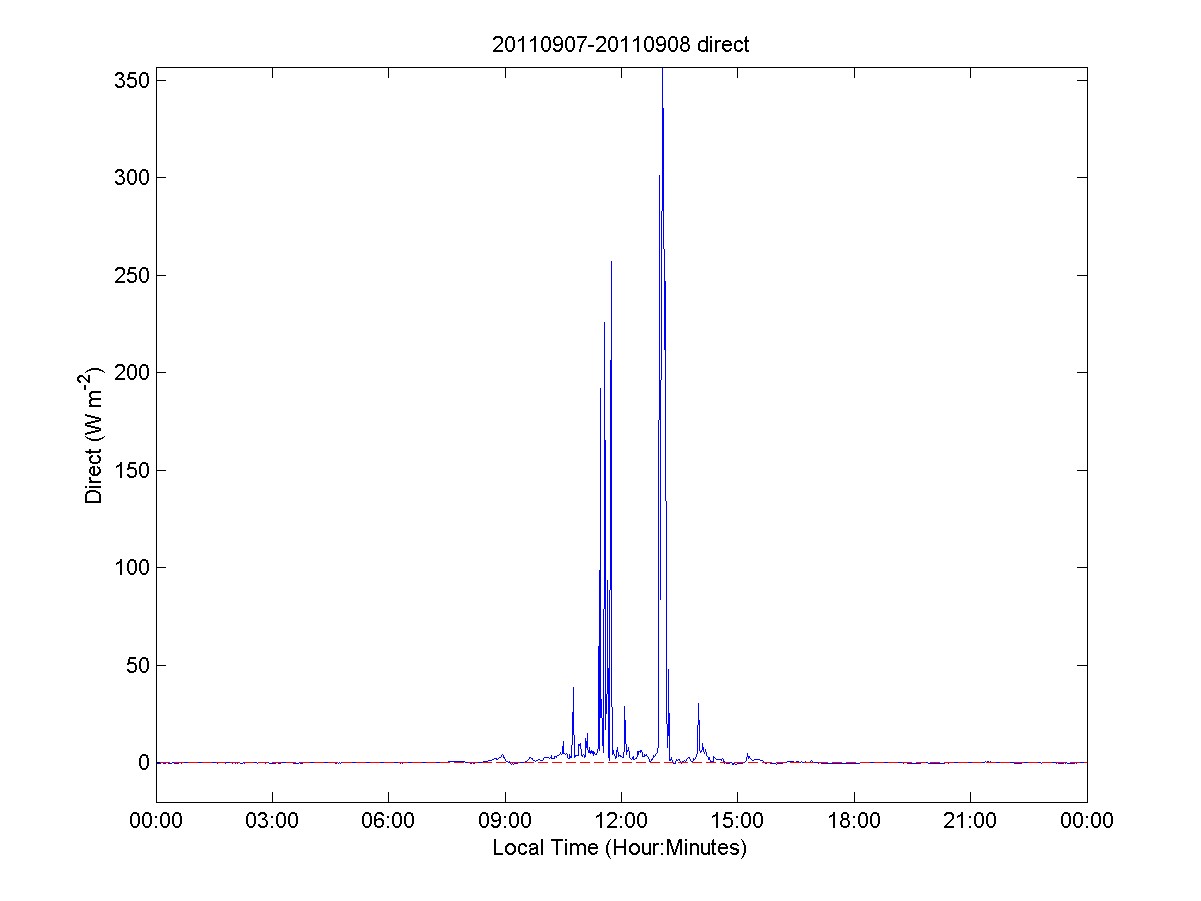Select the 06:00 x-axis tick label
This screenshot has height=901, width=1201.
[388, 821]
